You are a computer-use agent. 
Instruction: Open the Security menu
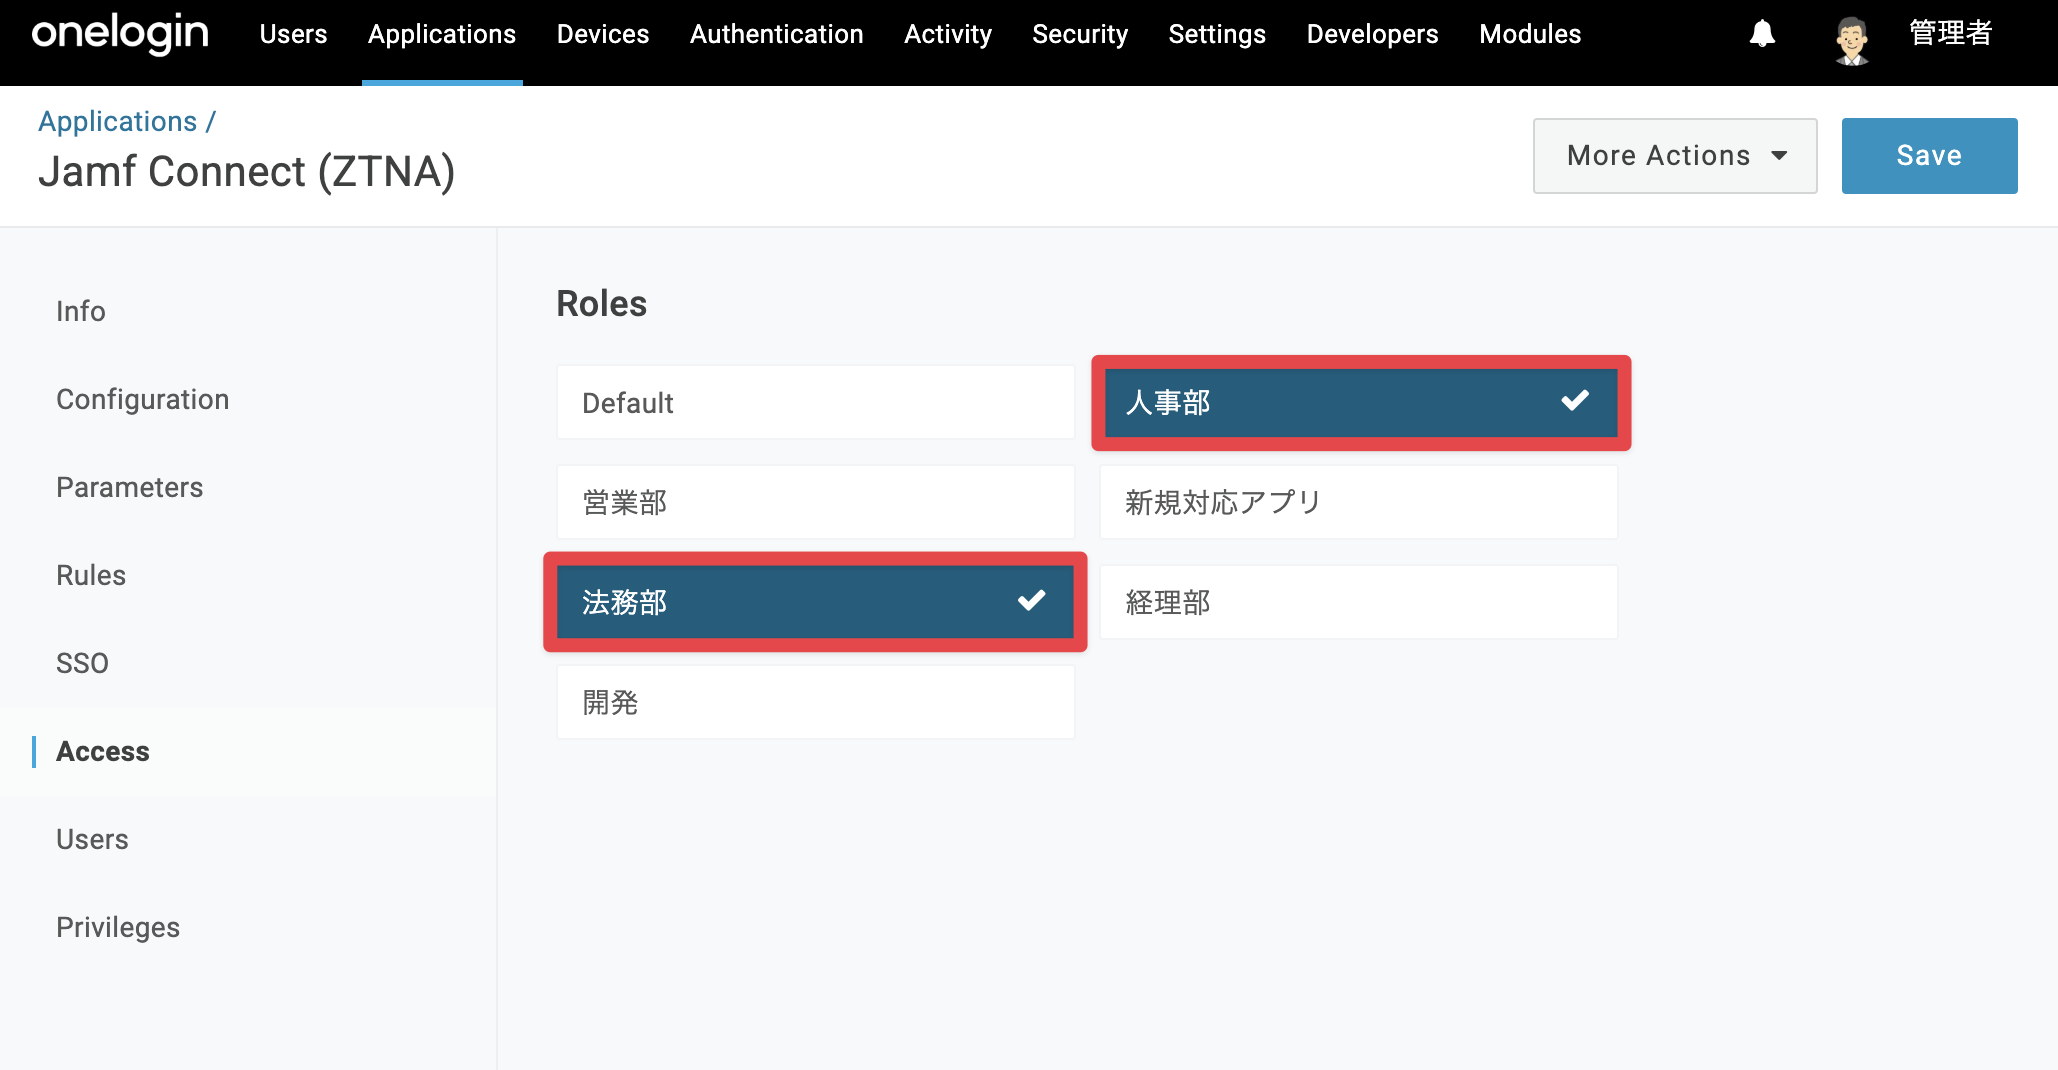(x=1080, y=34)
